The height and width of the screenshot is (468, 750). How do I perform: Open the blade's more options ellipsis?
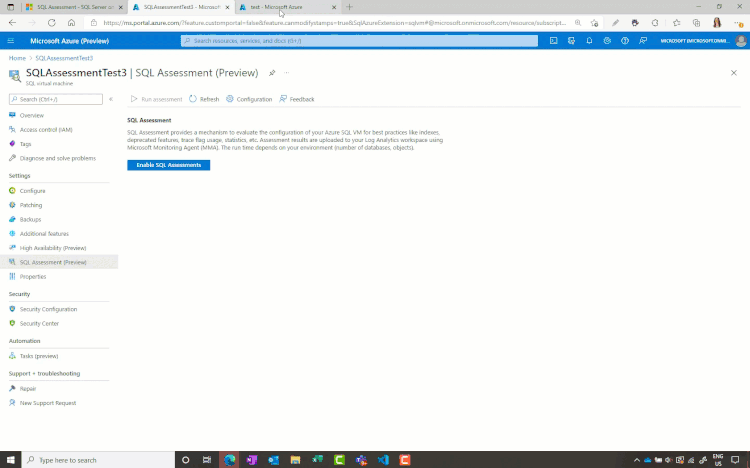click(287, 73)
